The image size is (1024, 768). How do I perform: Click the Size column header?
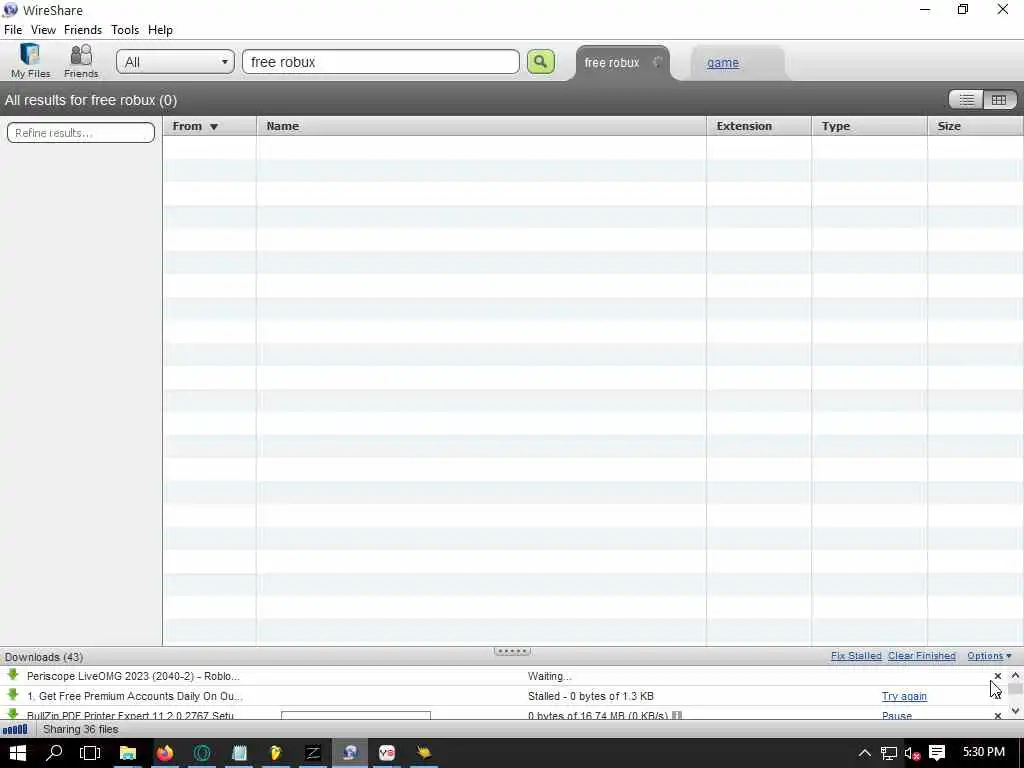click(x=975, y=126)
